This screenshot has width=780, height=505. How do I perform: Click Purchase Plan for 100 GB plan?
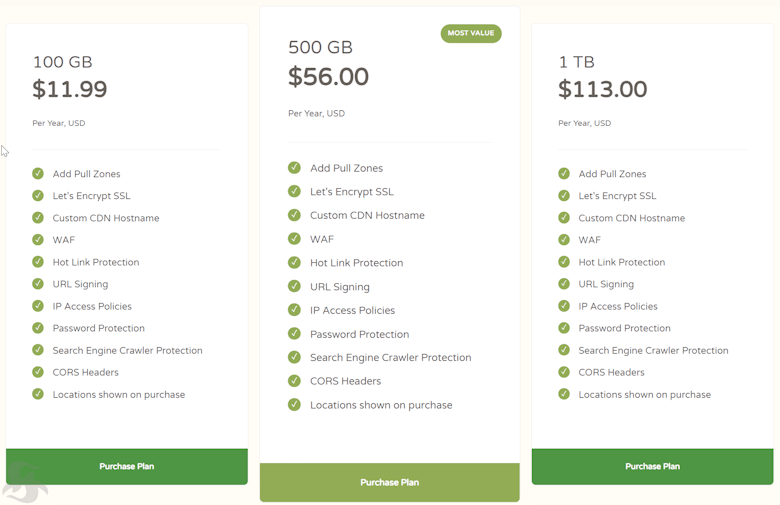tap(127, 466)
